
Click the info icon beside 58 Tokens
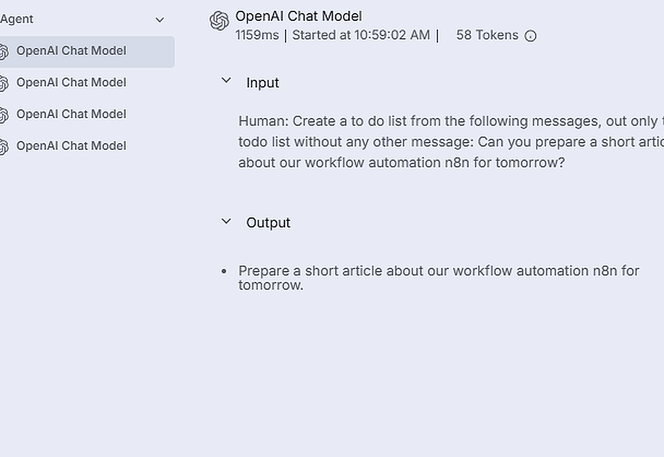point(530,36)
